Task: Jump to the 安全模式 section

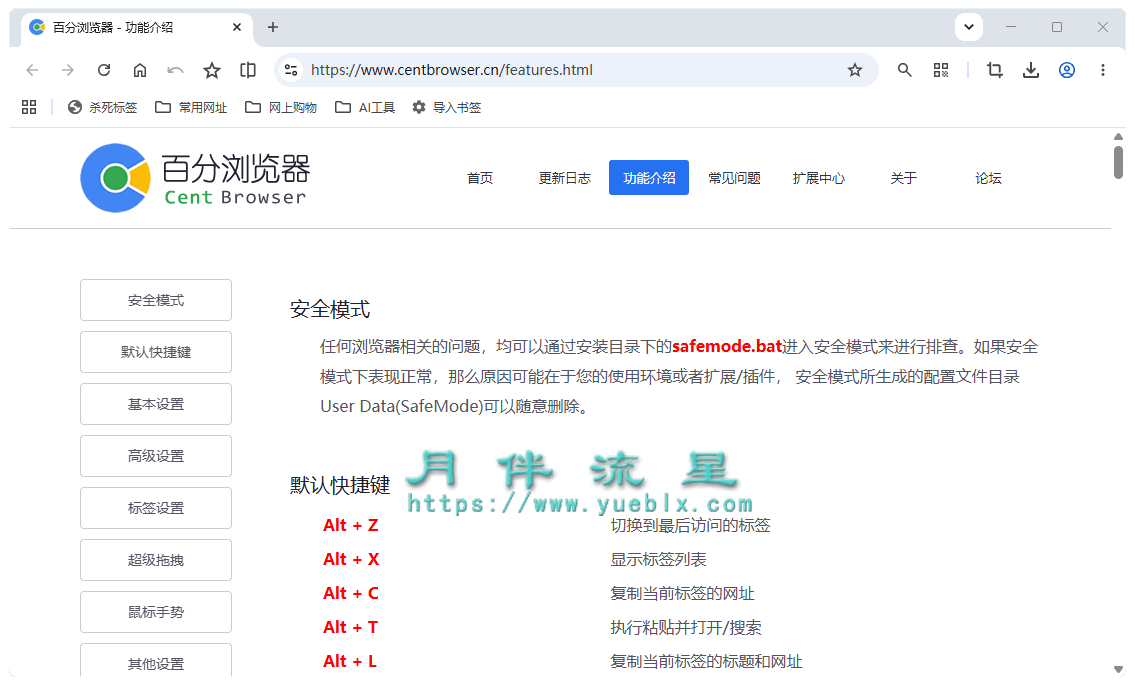Action: 156,300
